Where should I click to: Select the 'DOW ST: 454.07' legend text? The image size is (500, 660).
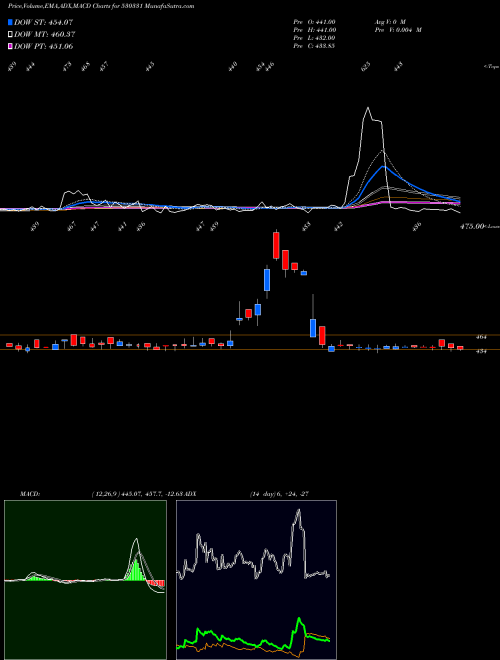point(44,22)
